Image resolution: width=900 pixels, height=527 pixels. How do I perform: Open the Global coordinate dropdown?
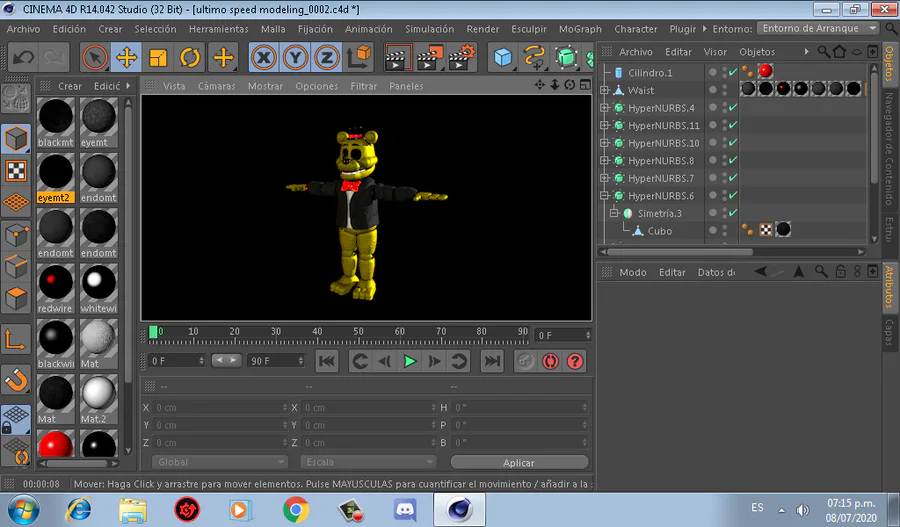tap(219, 462)
